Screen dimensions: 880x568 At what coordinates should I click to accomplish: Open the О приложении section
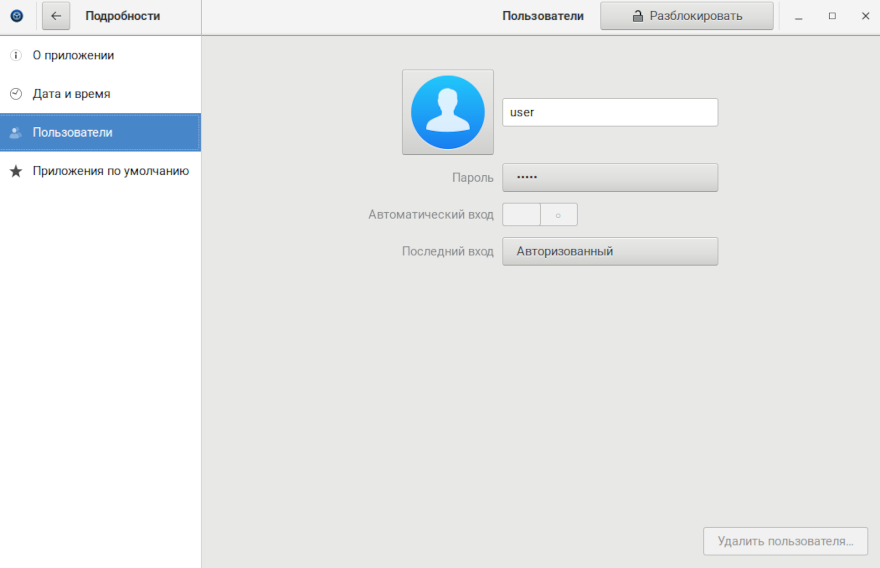coord(73,56)
